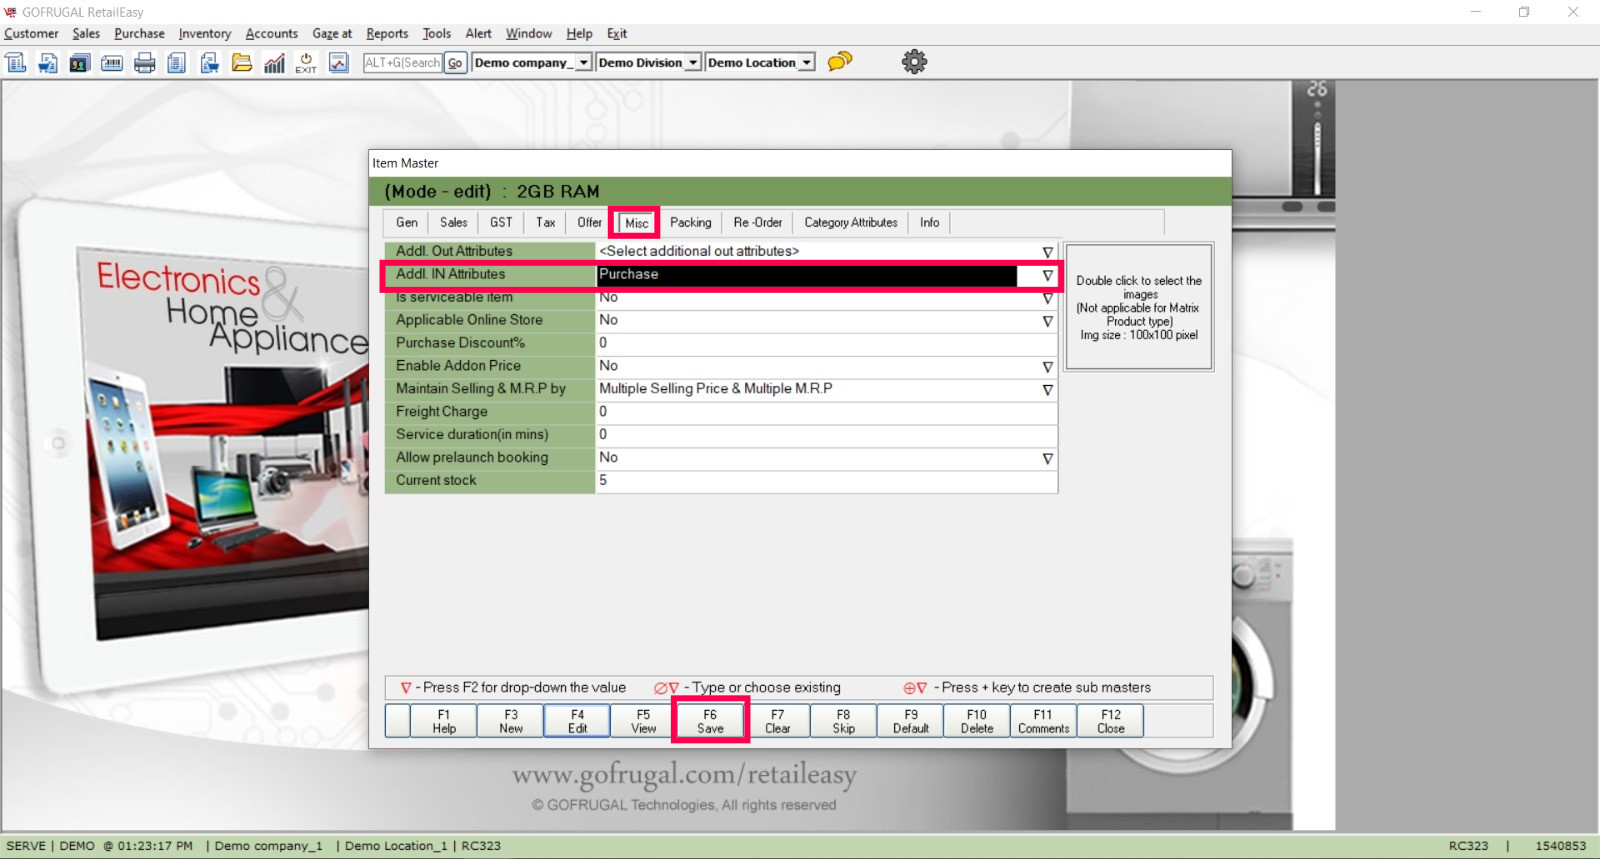Expand Maintain Selling & M.R.P by dropdown arrow
This screenshot has height=859, width=1600.
point(1047,390)
